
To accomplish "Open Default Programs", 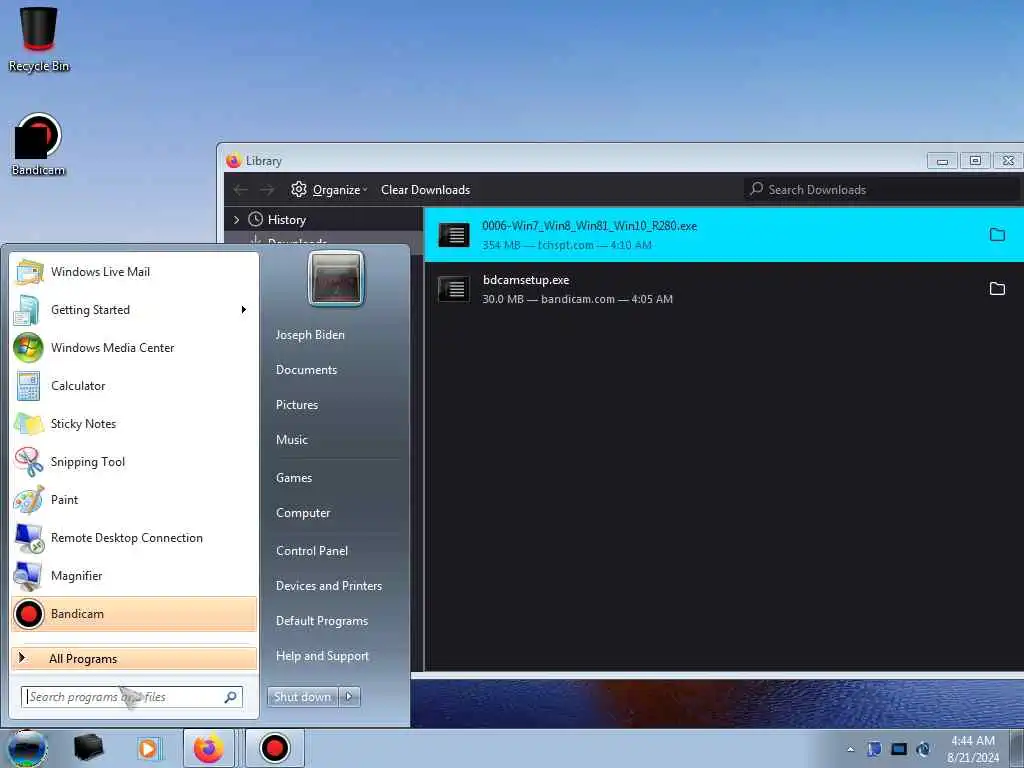I will (x=322, y=621).
